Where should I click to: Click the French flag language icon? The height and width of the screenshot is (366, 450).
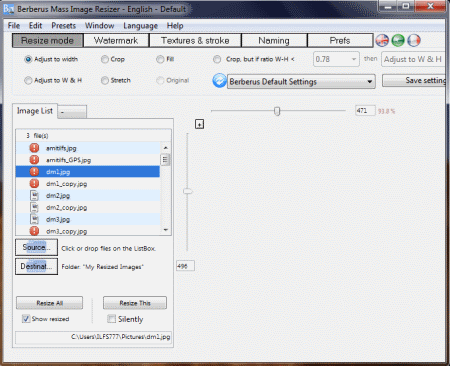pyautogui.click(x=414, y=40)
